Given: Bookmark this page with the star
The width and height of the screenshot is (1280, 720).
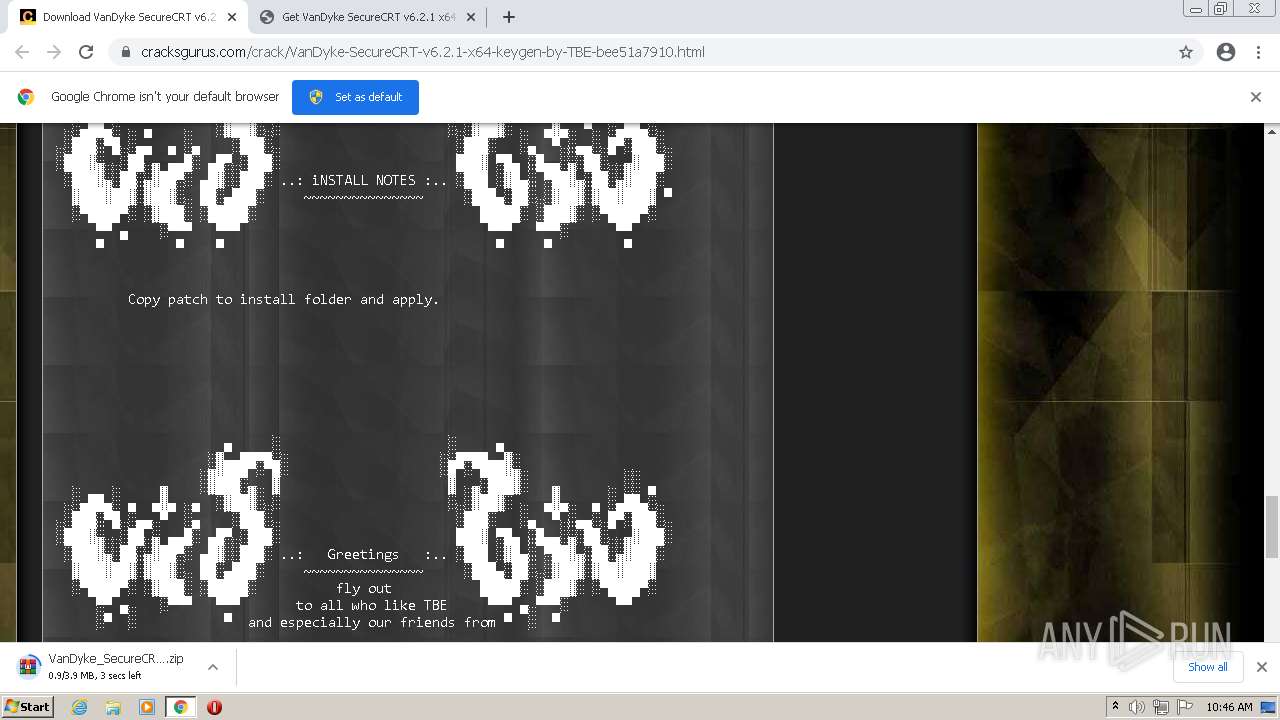Looking at the screenshot, I should 1186,52.
